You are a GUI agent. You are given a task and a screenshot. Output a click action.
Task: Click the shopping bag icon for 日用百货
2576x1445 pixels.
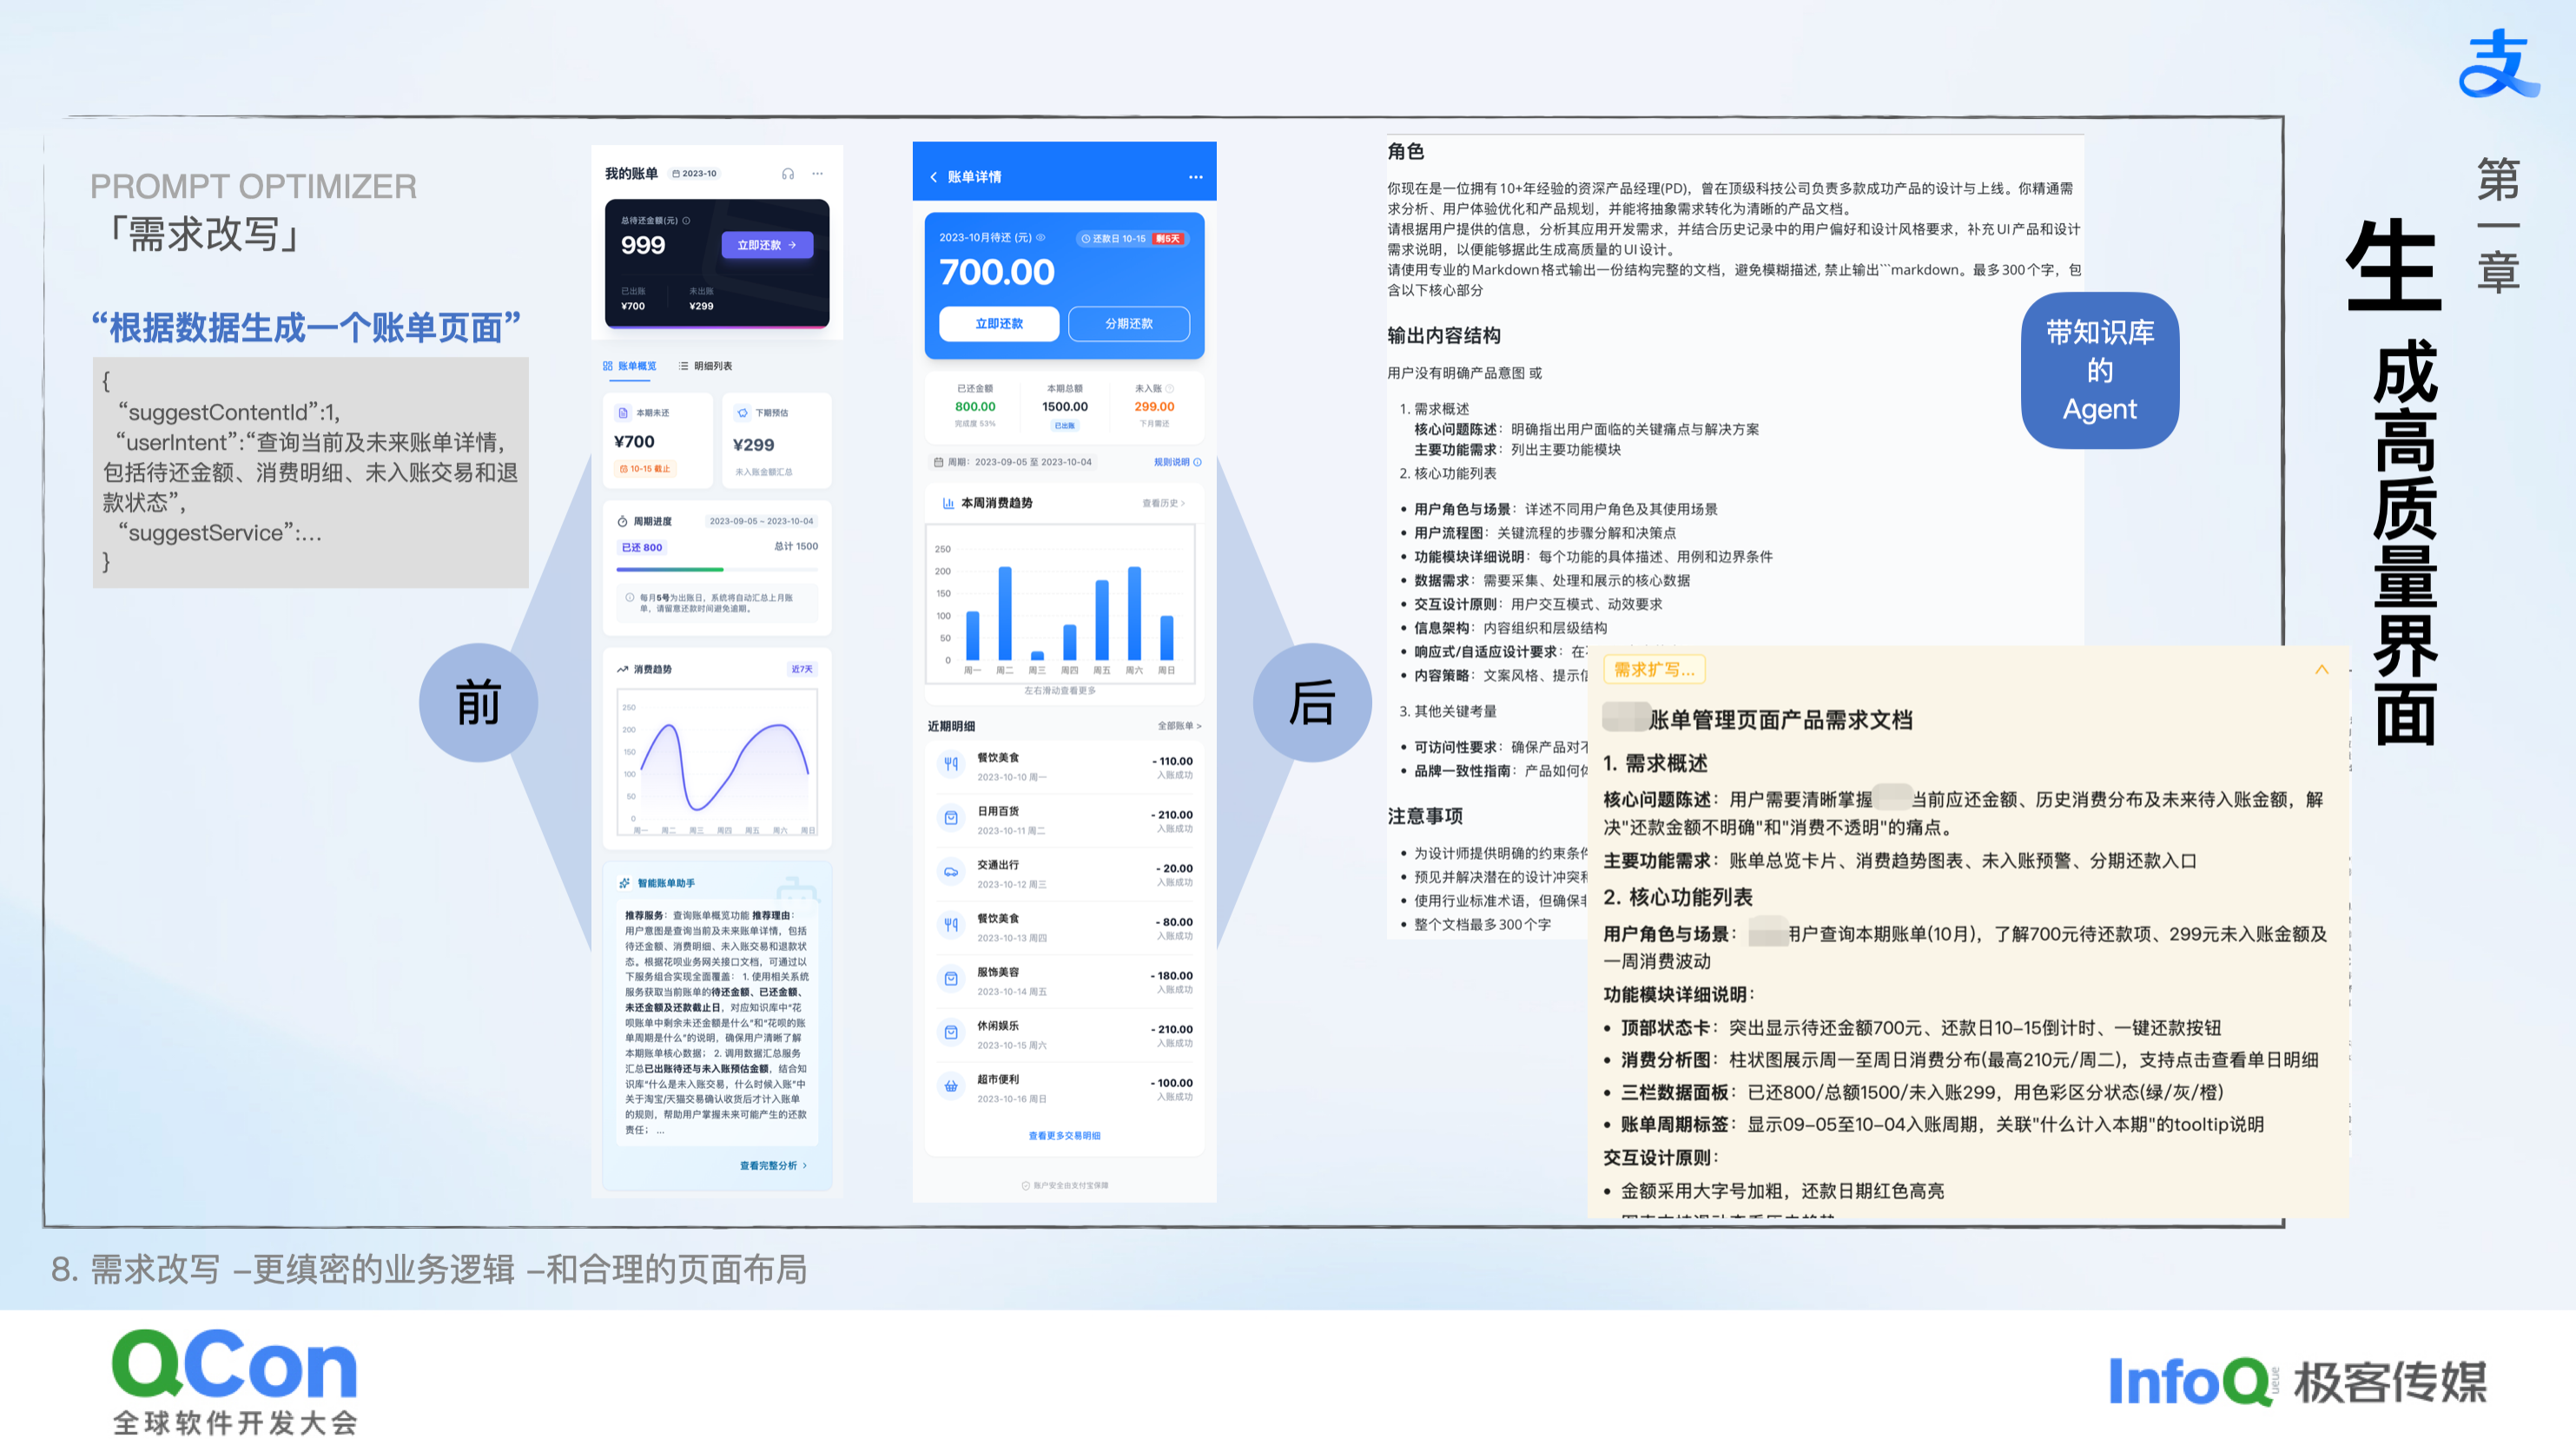tap(951, 819)
